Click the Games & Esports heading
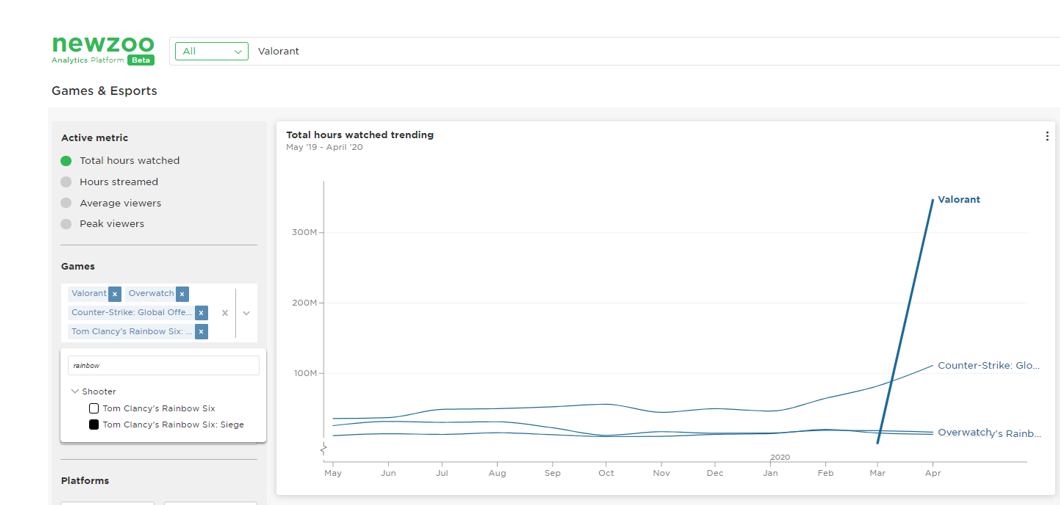This screenshot has height=505, width=1060. pyautogui.click(x=104, y=91)
